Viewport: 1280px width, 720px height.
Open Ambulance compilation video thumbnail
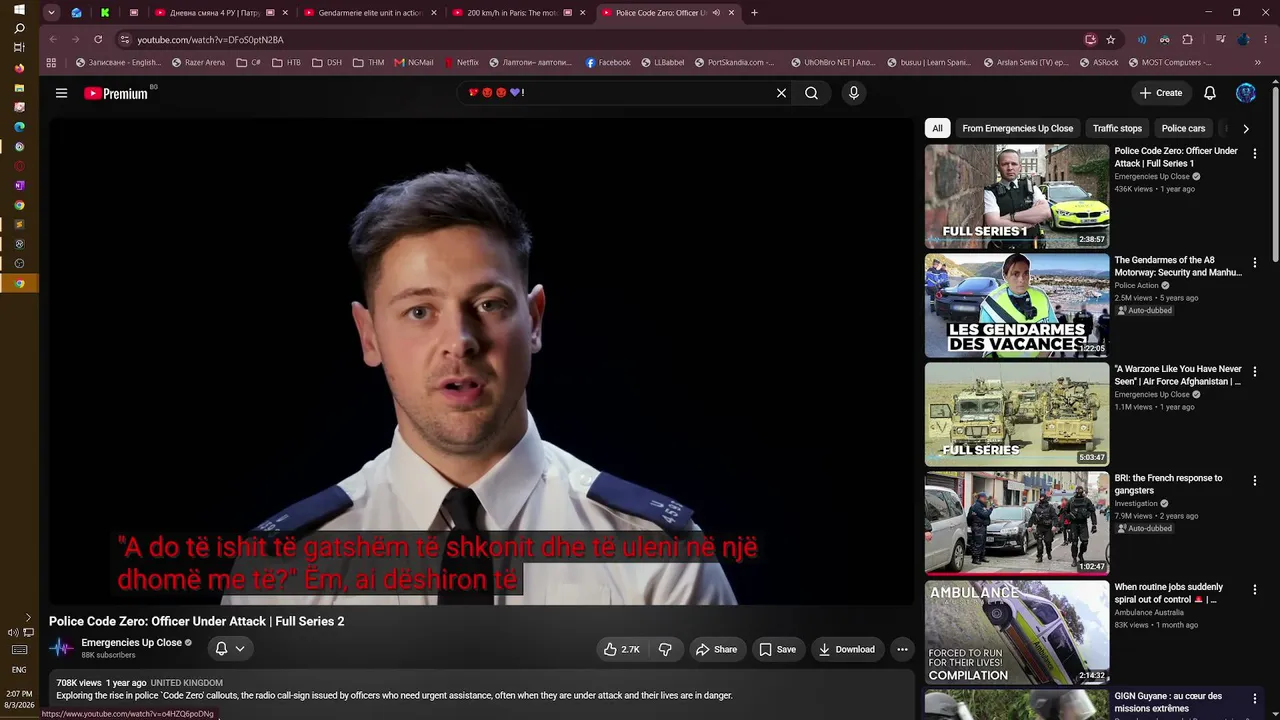[1017, 632]
